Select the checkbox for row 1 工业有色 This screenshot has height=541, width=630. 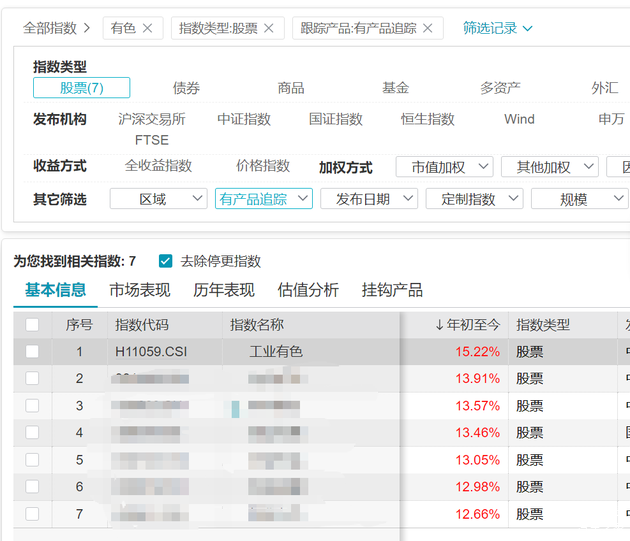(x=33, y=352)
